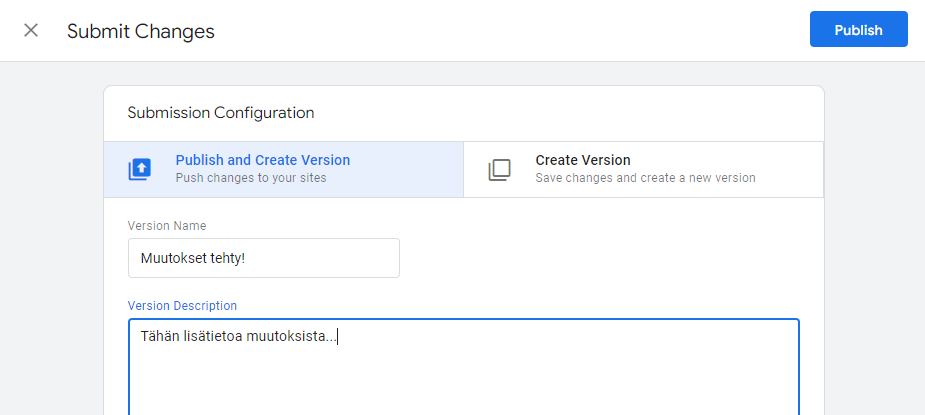
Task: Click inside the Version Description text area
Action: tap(464, 367)
